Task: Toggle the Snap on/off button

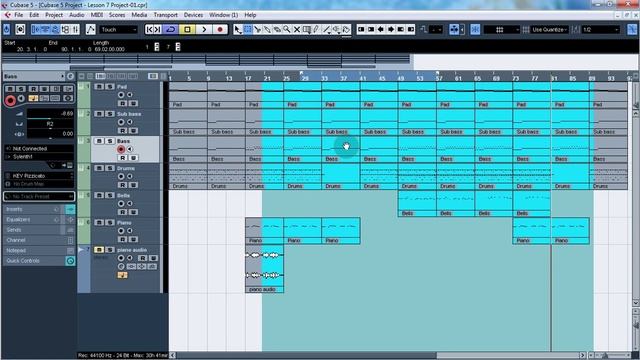Action: pos(475,29)
